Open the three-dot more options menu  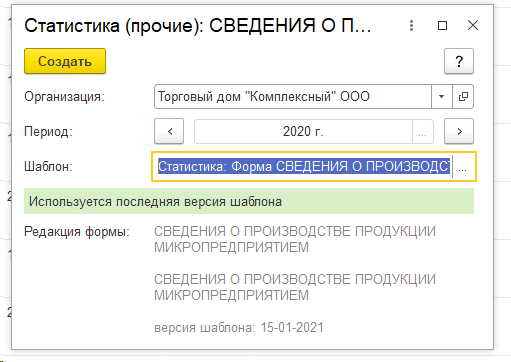coord(411,25)
